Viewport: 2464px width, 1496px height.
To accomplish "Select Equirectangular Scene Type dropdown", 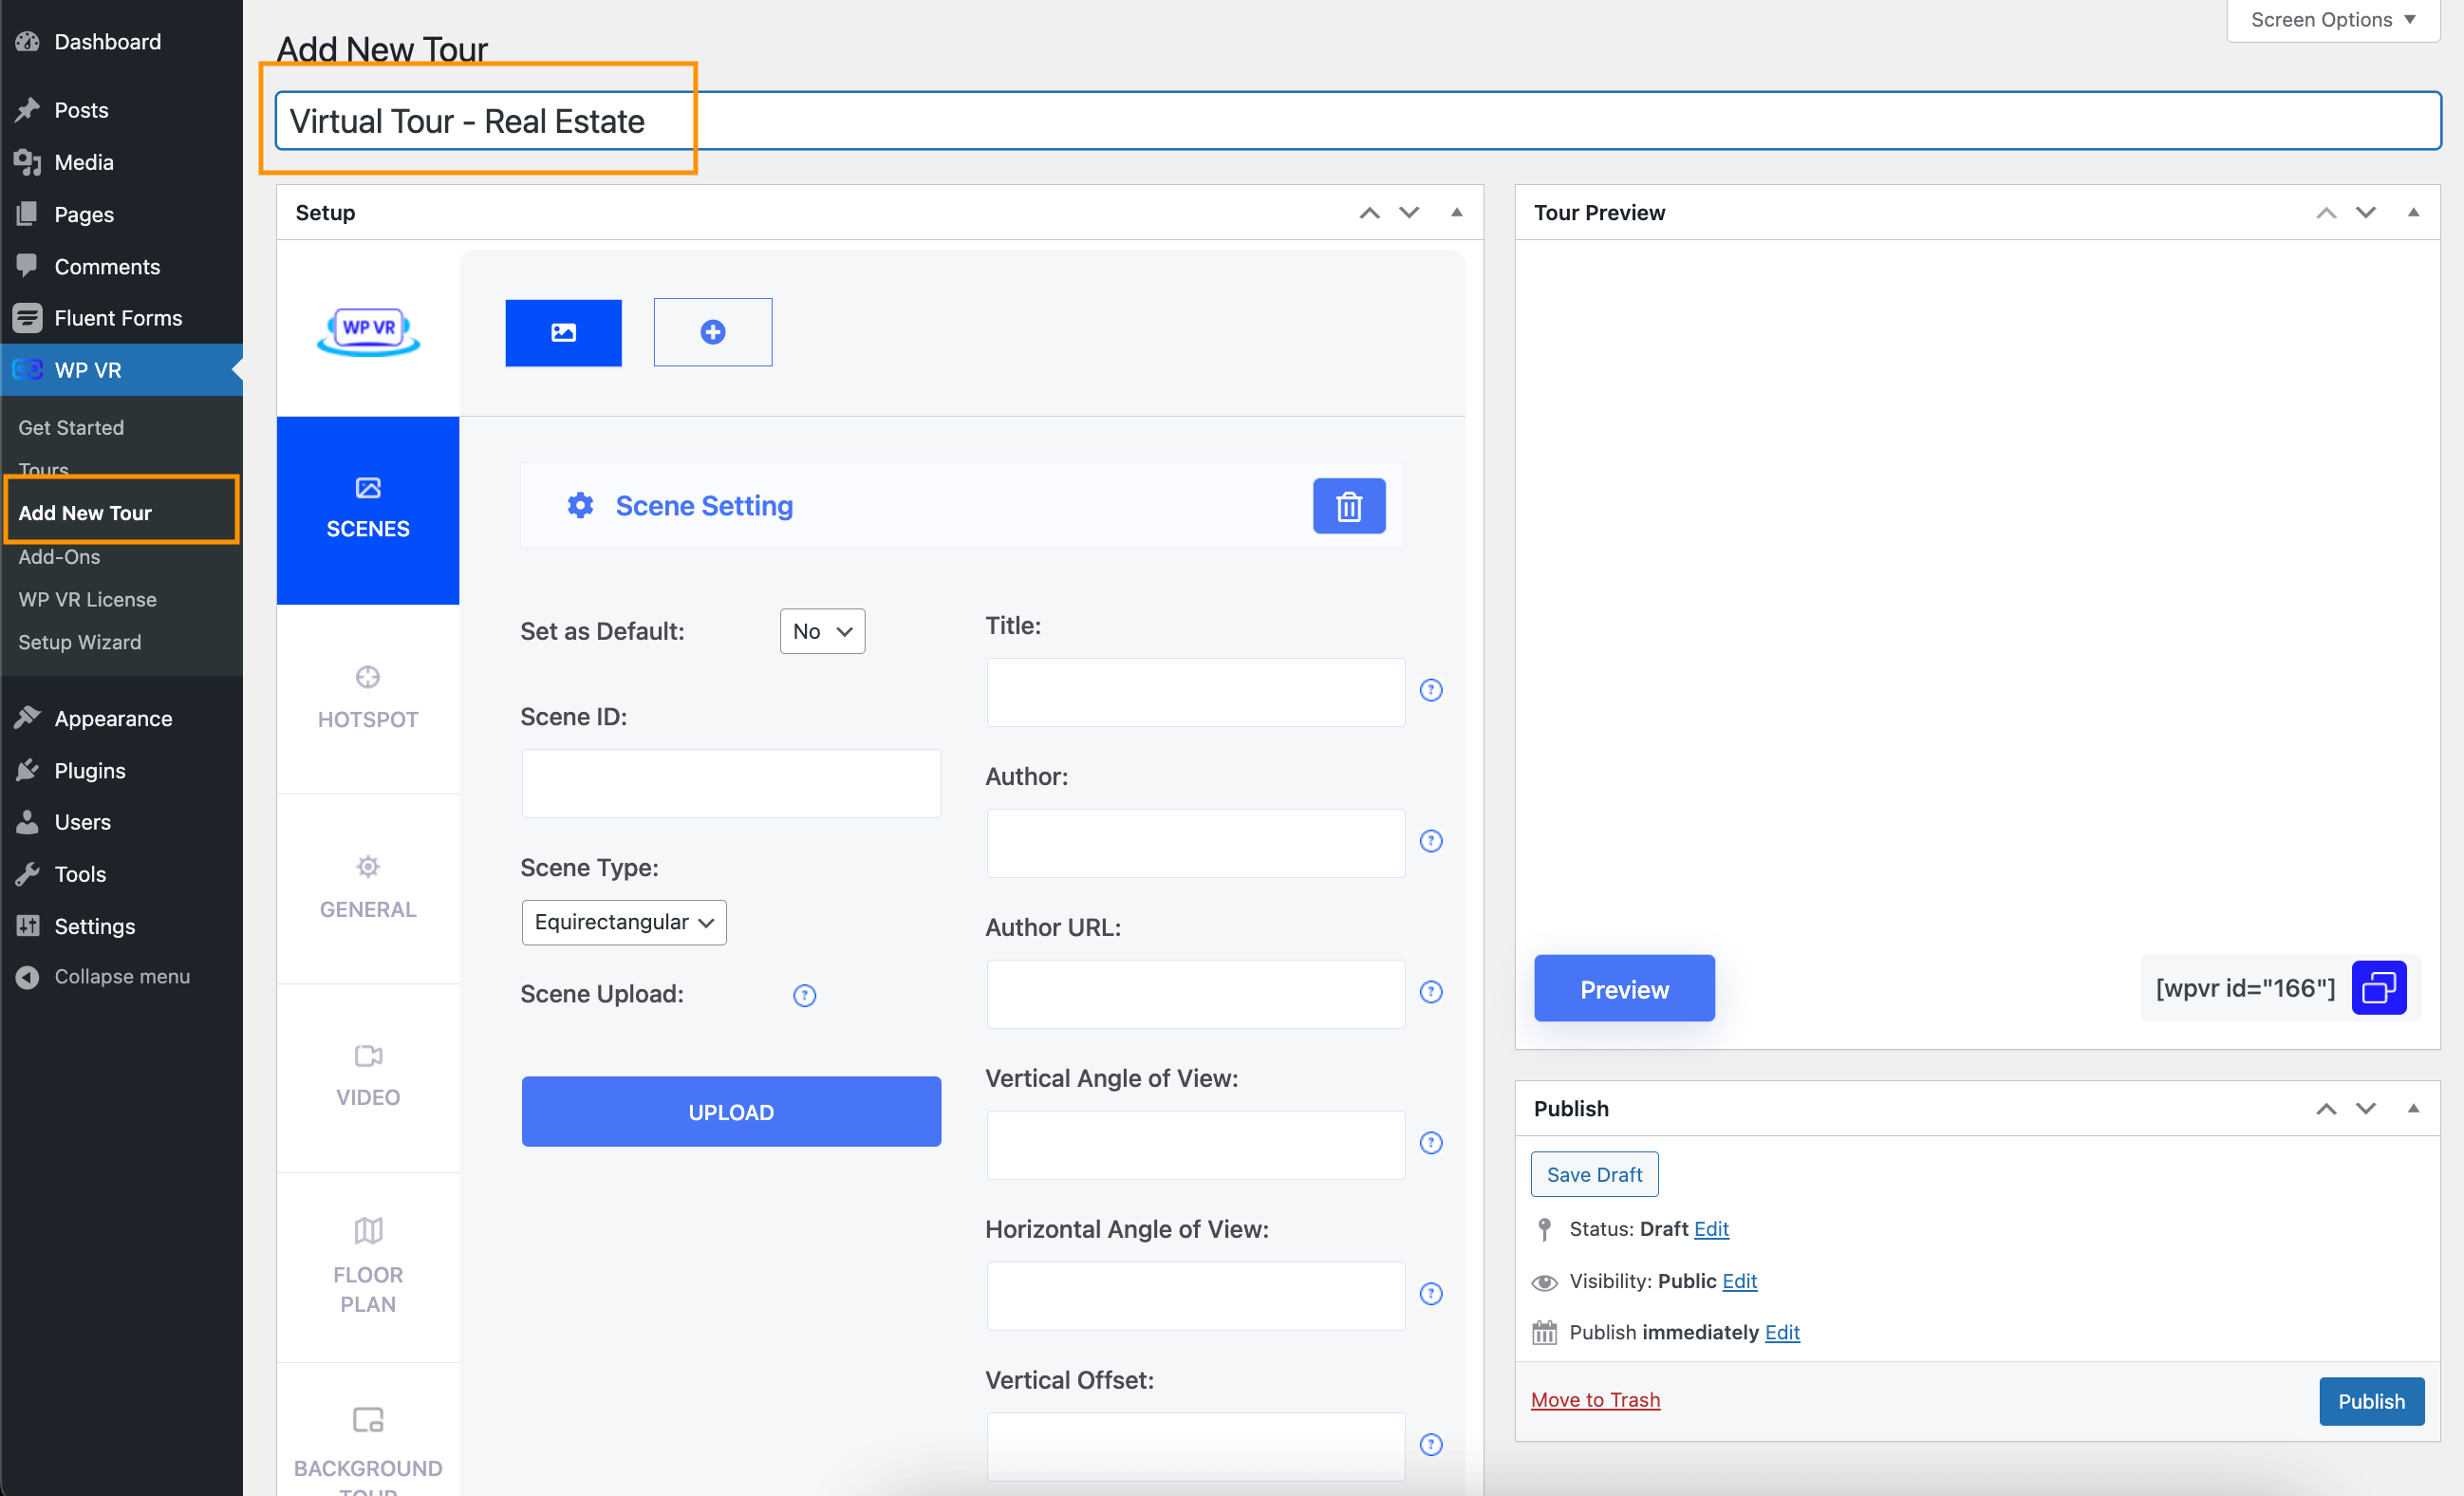I will tap(623, 921).
